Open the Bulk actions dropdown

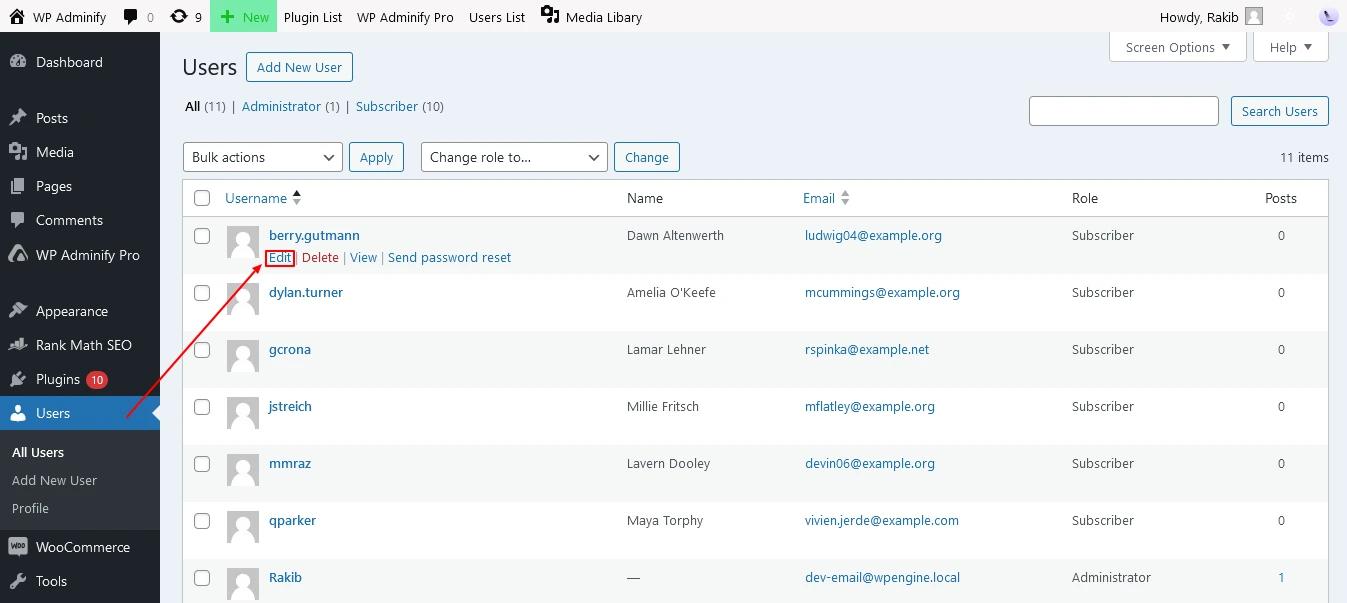coord(262,157)
